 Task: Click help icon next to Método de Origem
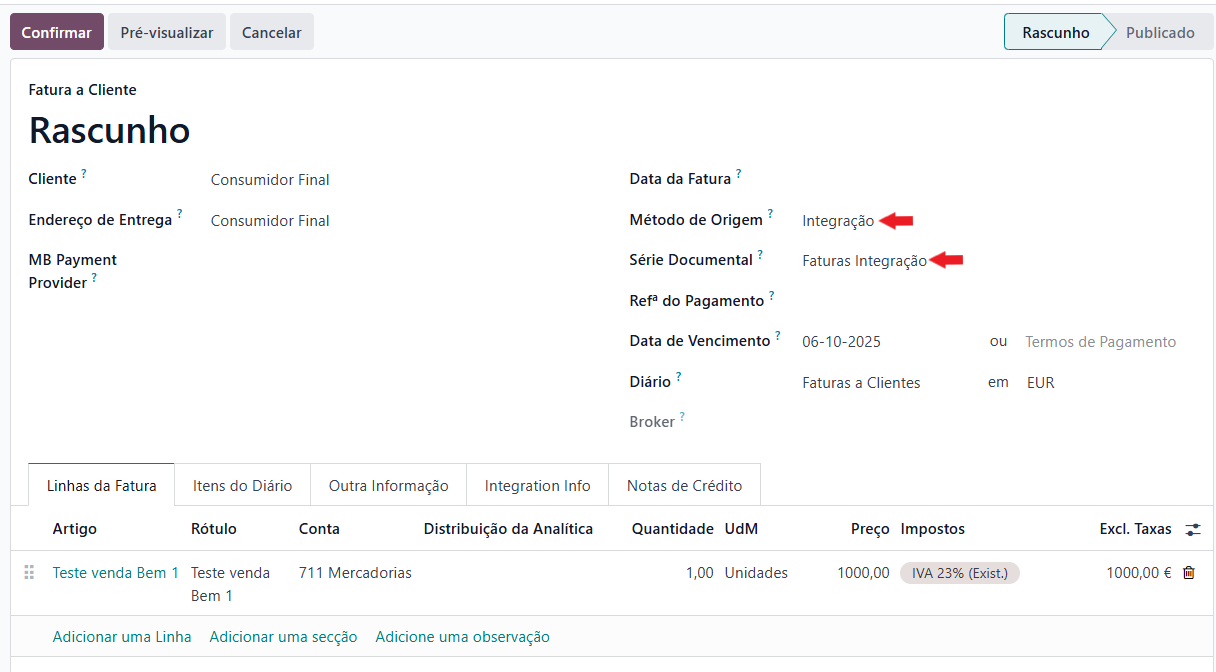click(x=771, y=215)
